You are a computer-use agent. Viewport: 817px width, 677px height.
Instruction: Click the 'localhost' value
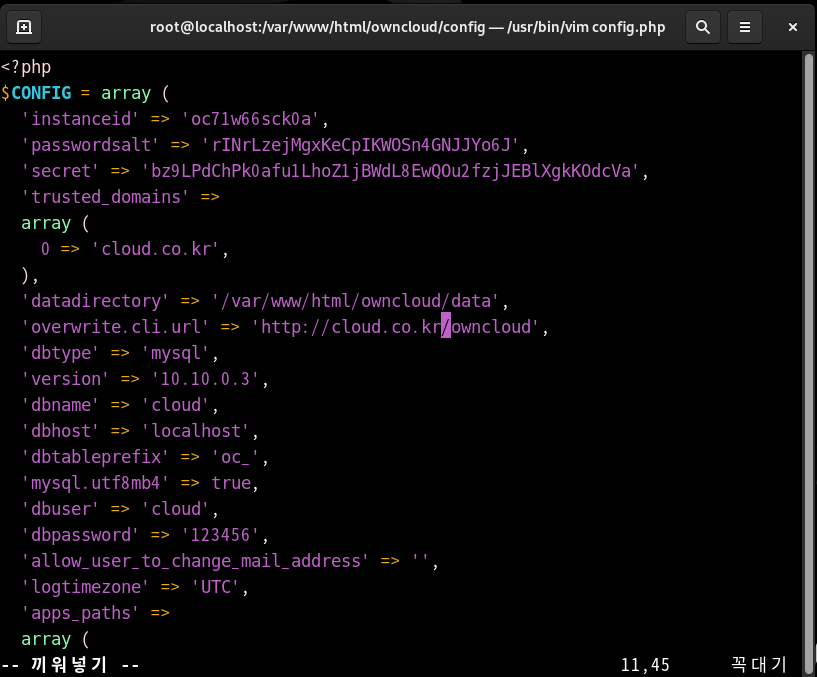tap(196, 431)
